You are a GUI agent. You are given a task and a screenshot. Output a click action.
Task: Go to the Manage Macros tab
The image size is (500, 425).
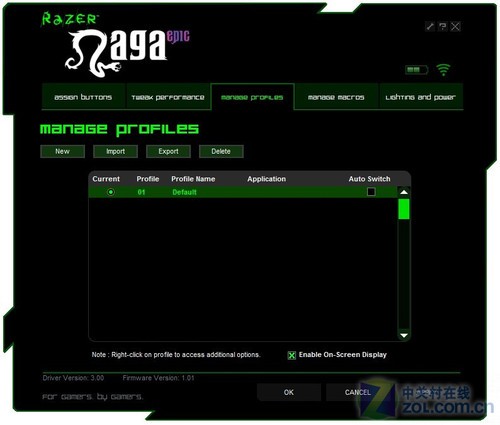click(x=336, y=97)
